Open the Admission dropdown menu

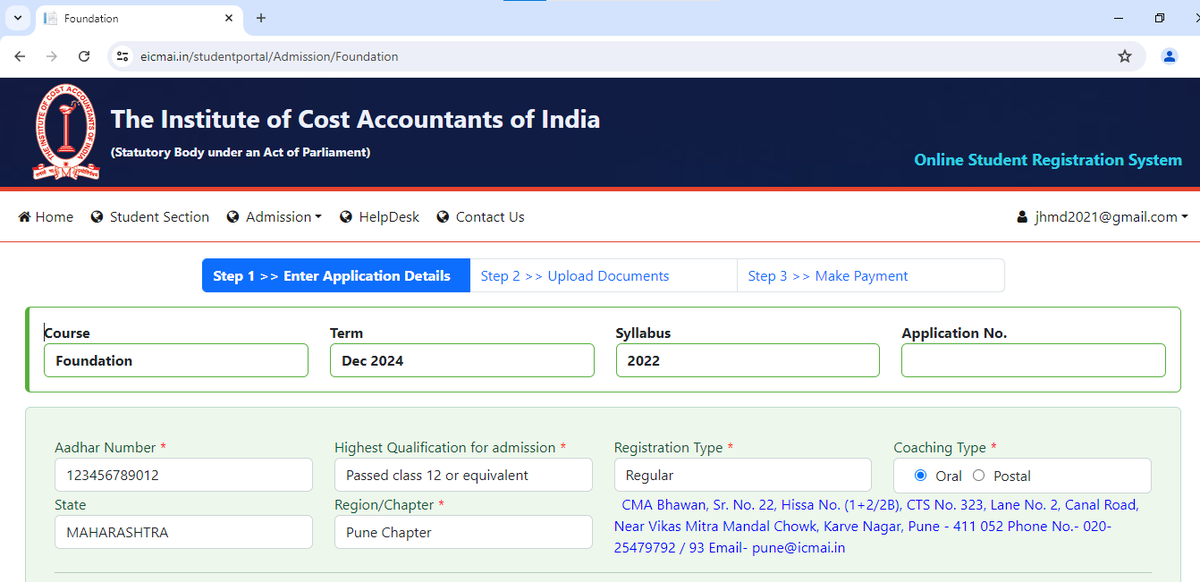coord(274,216)
